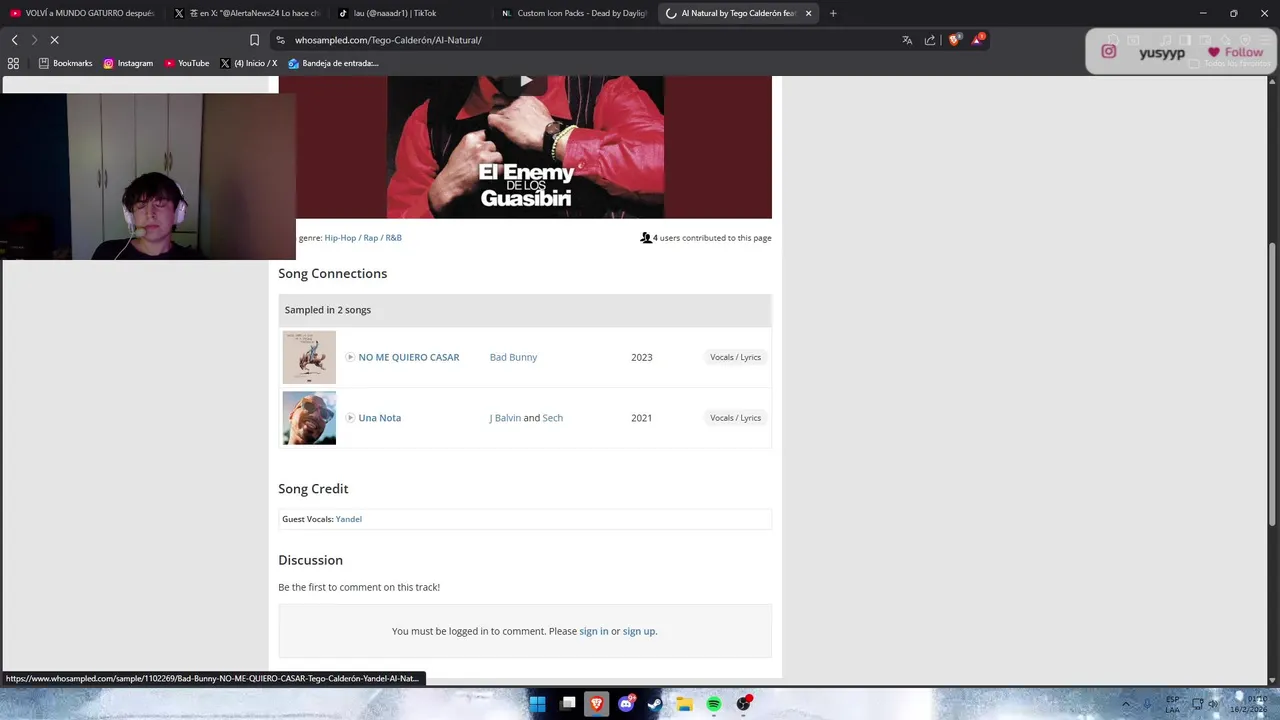Click the share icon in the address bar
This screenshot has height=720, width=1280.
[930, 40]
